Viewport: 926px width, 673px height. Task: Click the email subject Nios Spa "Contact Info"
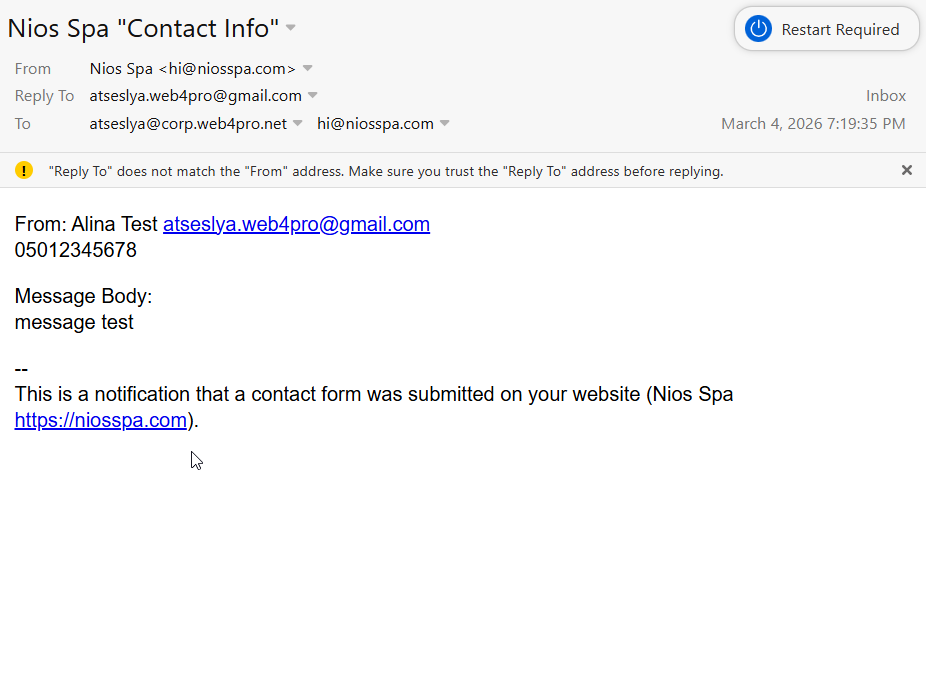pos(143,28)
